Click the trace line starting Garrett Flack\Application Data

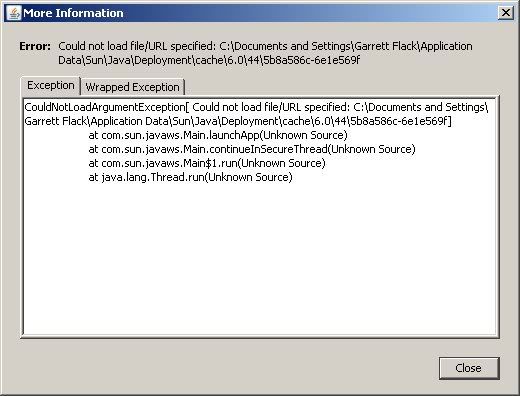(x=238, y=121)
